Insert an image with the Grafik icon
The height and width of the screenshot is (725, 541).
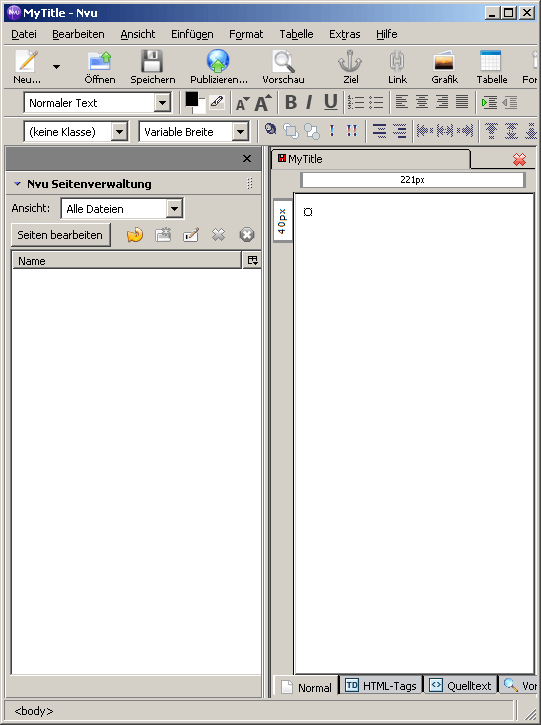tap(444, 61)
